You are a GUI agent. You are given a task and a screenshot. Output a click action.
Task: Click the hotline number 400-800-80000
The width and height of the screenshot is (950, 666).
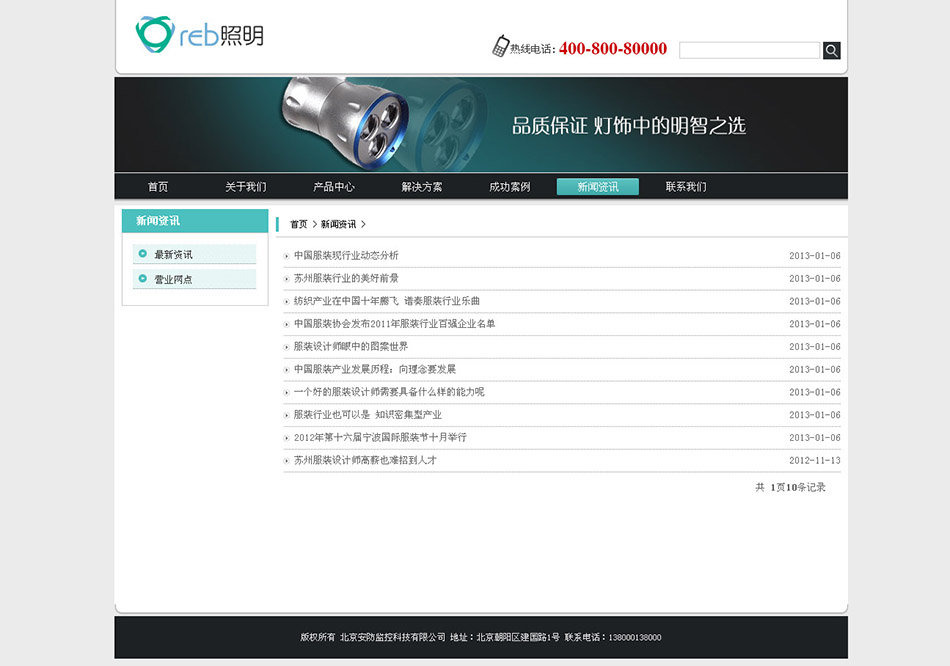pyautogui.click(x=613, y=48)
